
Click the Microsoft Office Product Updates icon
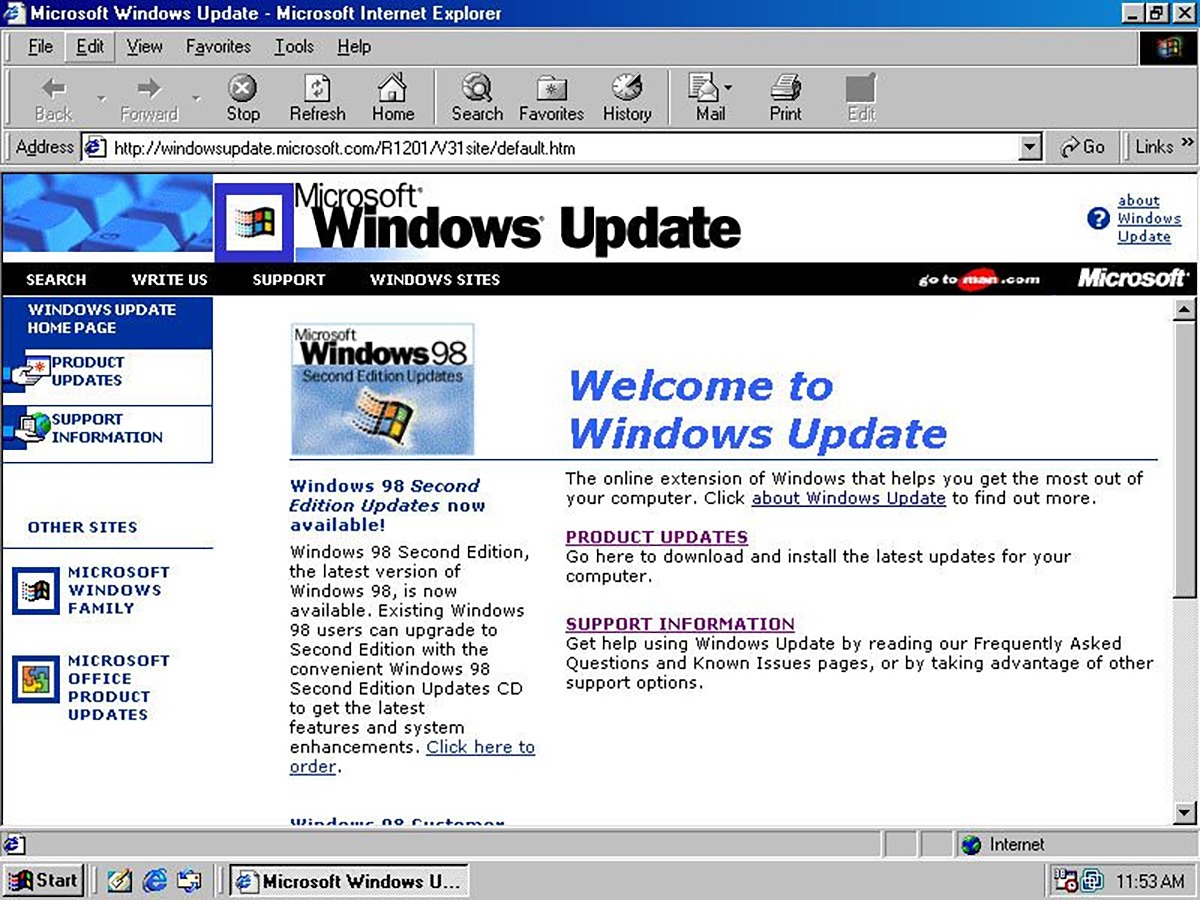[37, 681]
